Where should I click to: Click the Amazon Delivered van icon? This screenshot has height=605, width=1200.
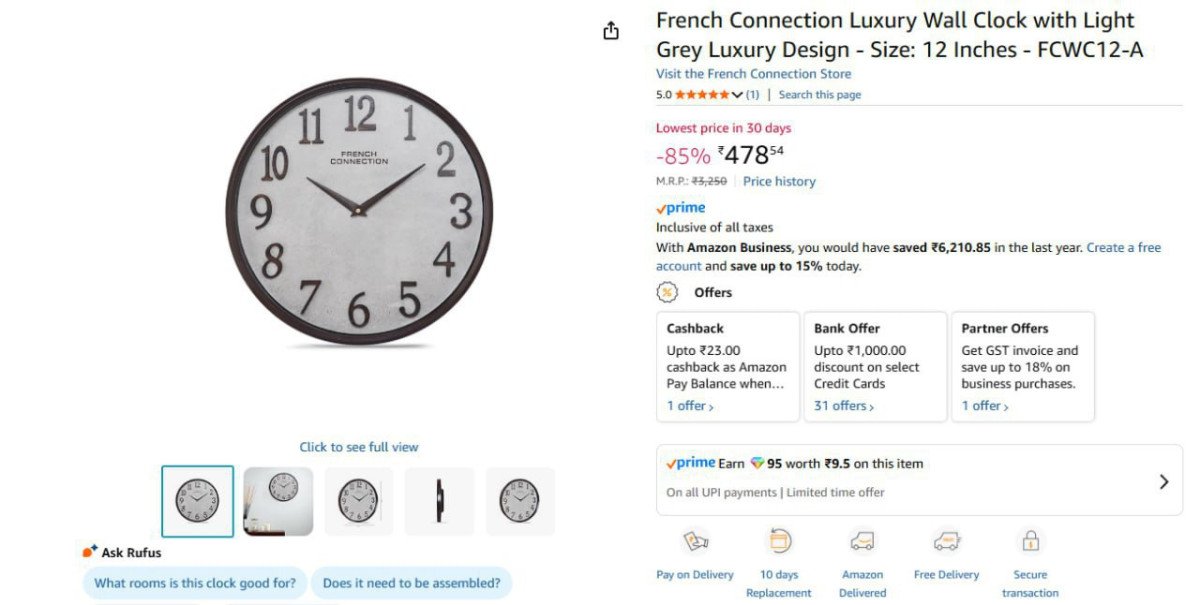[862, 539]
